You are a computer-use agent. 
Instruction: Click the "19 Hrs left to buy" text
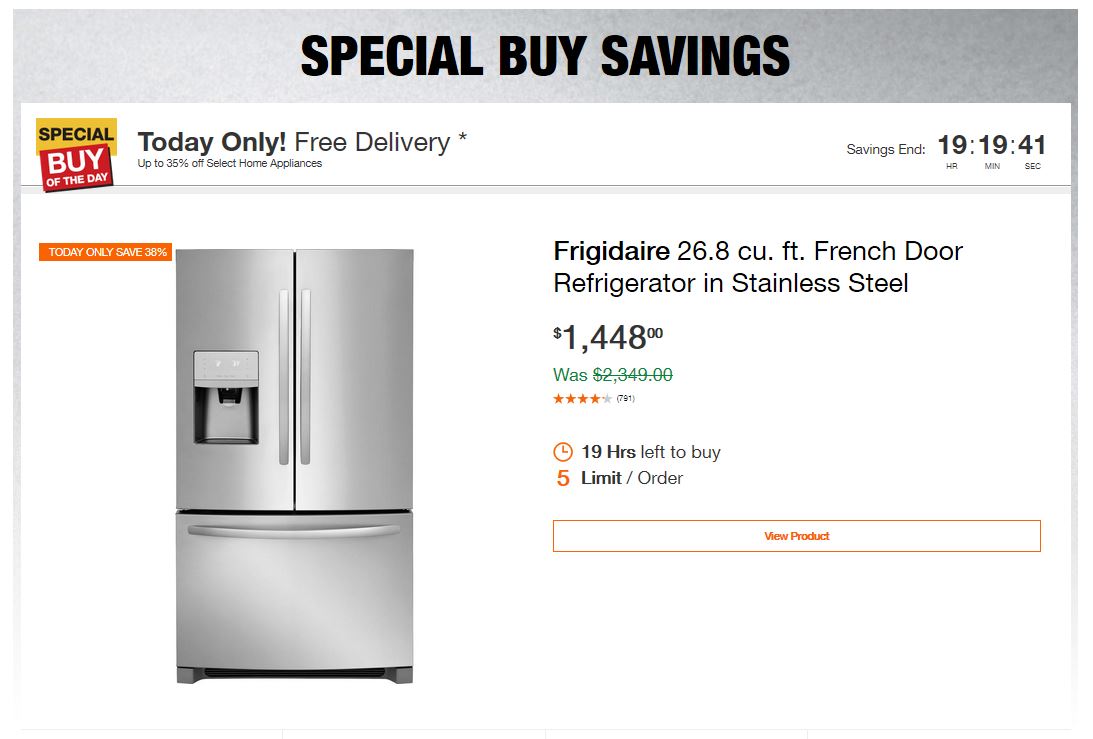(650, 452)
